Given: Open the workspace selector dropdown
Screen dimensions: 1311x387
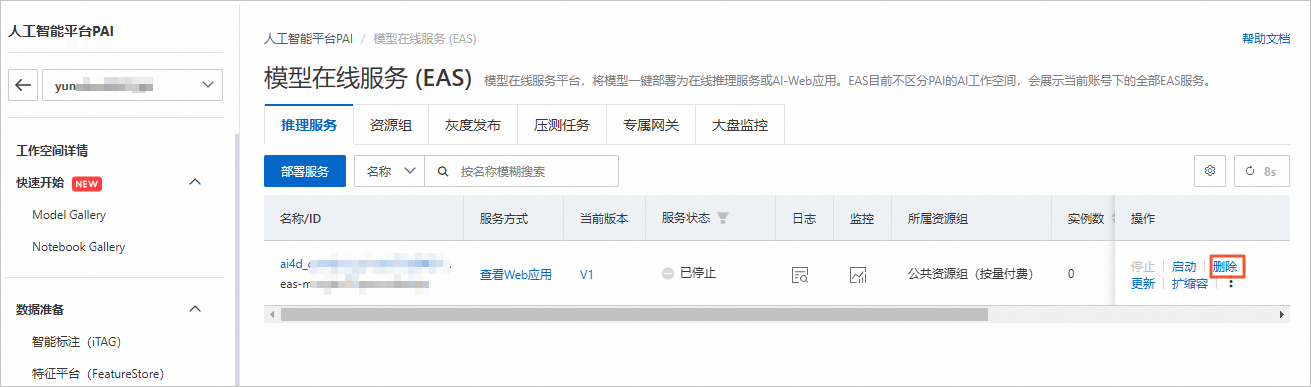Looking at the screenshot, I should tap(132, 86).
